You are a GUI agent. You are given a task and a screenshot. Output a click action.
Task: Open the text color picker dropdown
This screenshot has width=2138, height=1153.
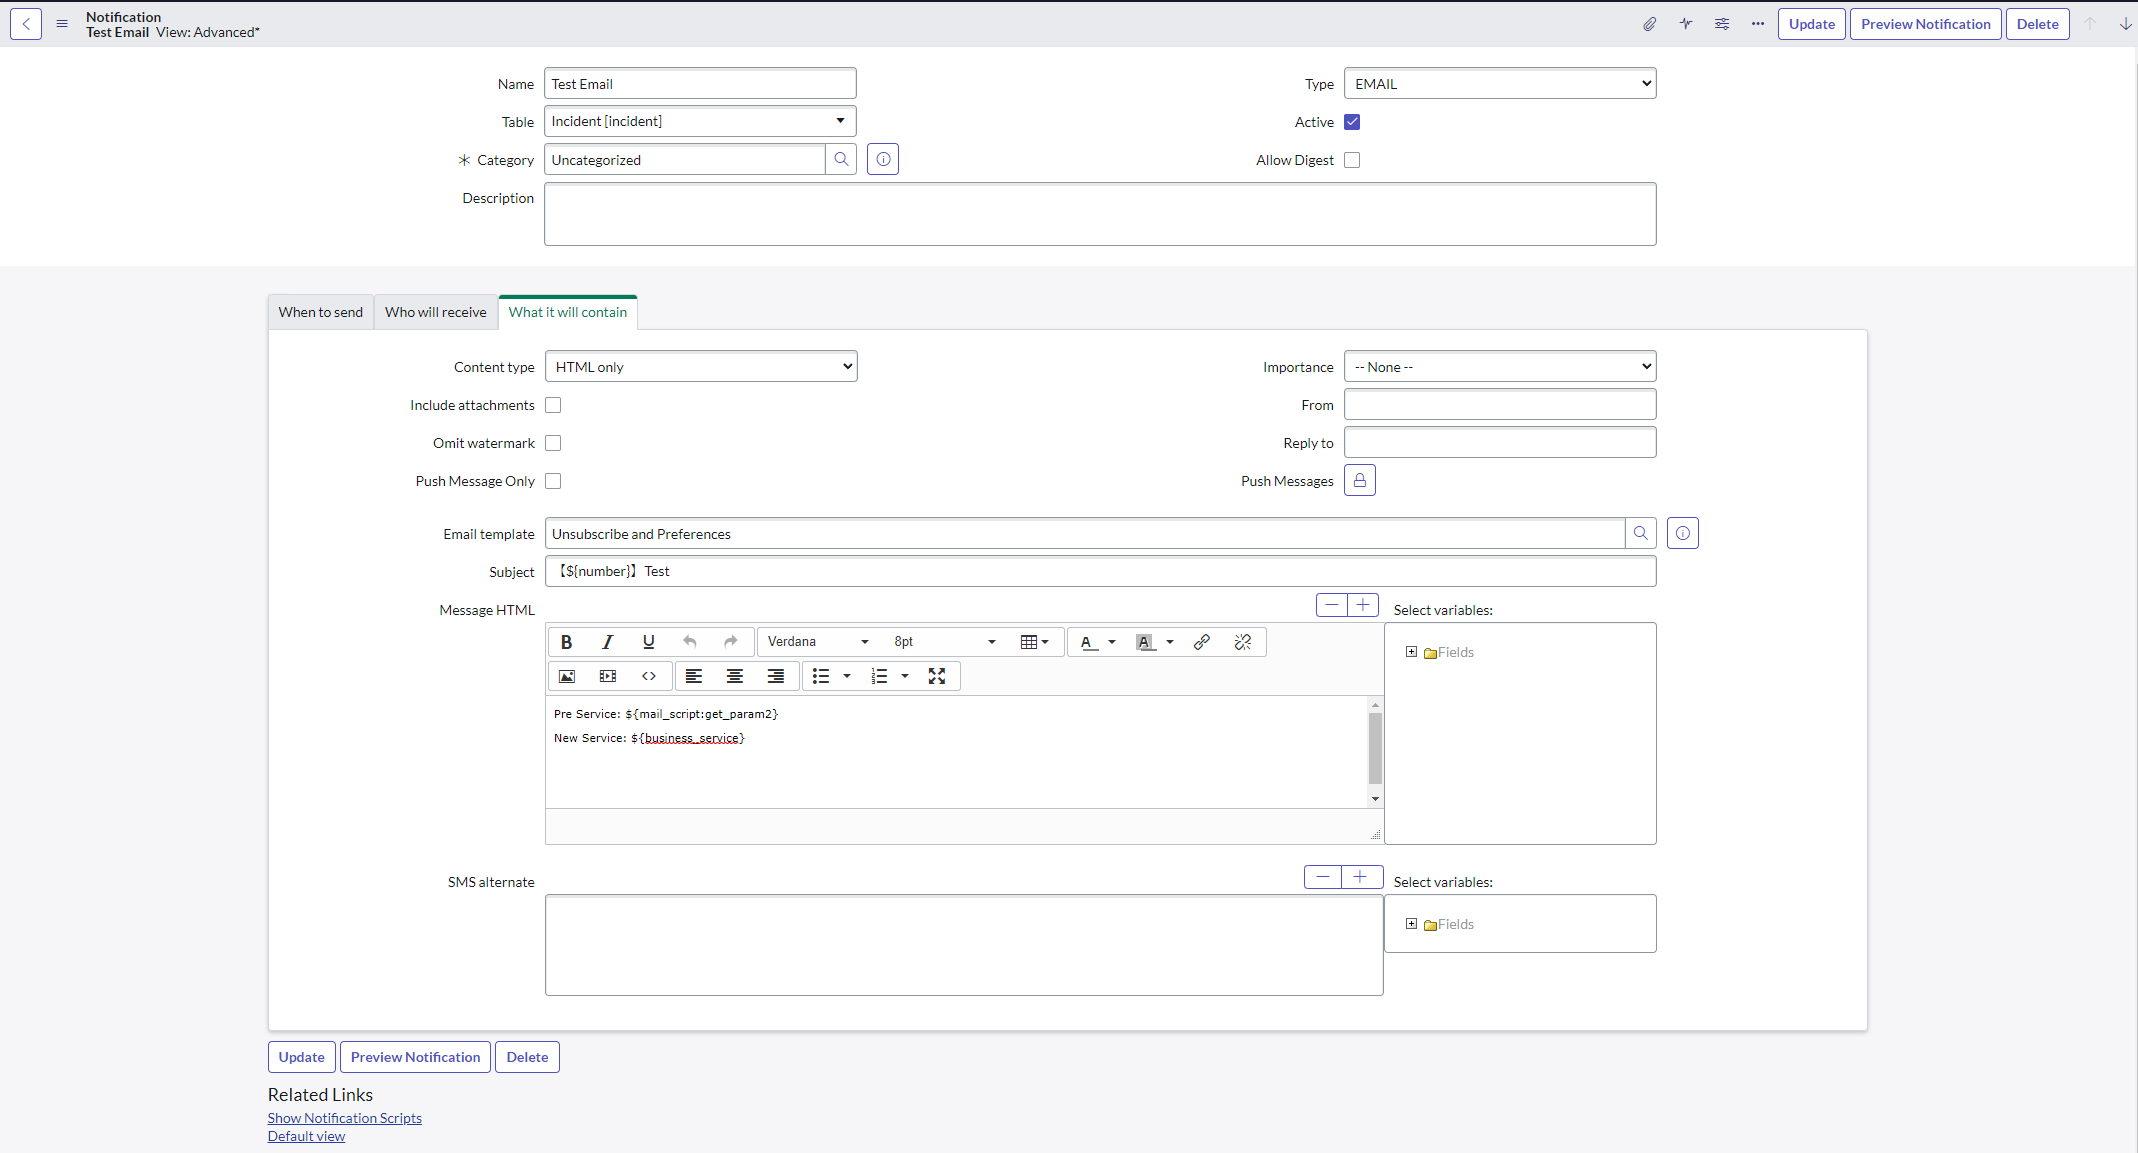coord(1111,642)
